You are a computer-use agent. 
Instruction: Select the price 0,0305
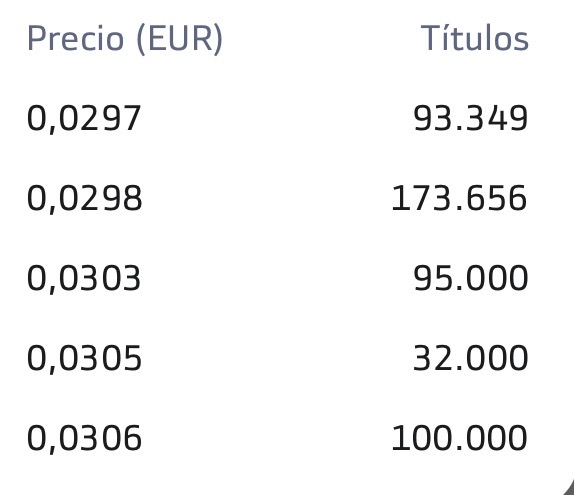[x=84, y=358]
